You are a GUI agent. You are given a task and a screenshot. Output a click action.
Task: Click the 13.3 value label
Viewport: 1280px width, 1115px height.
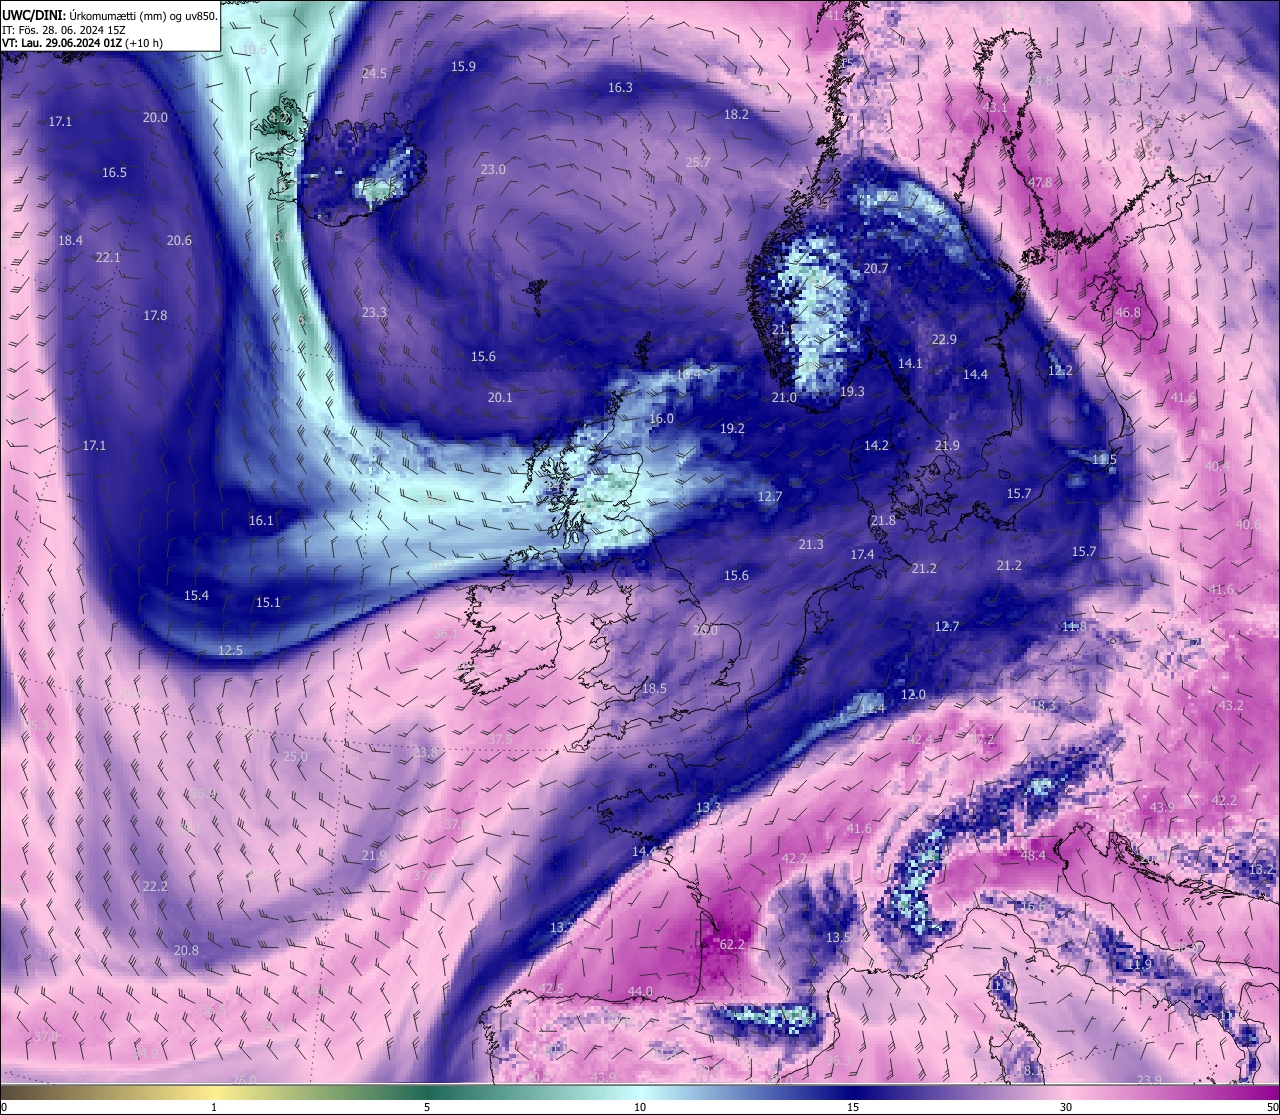[709, 806]
